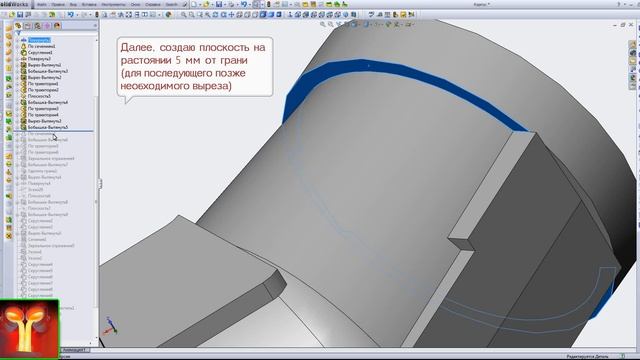Open the Вставка menu
640x360 pixels.
pyautogui.click(x=89, y=4)
